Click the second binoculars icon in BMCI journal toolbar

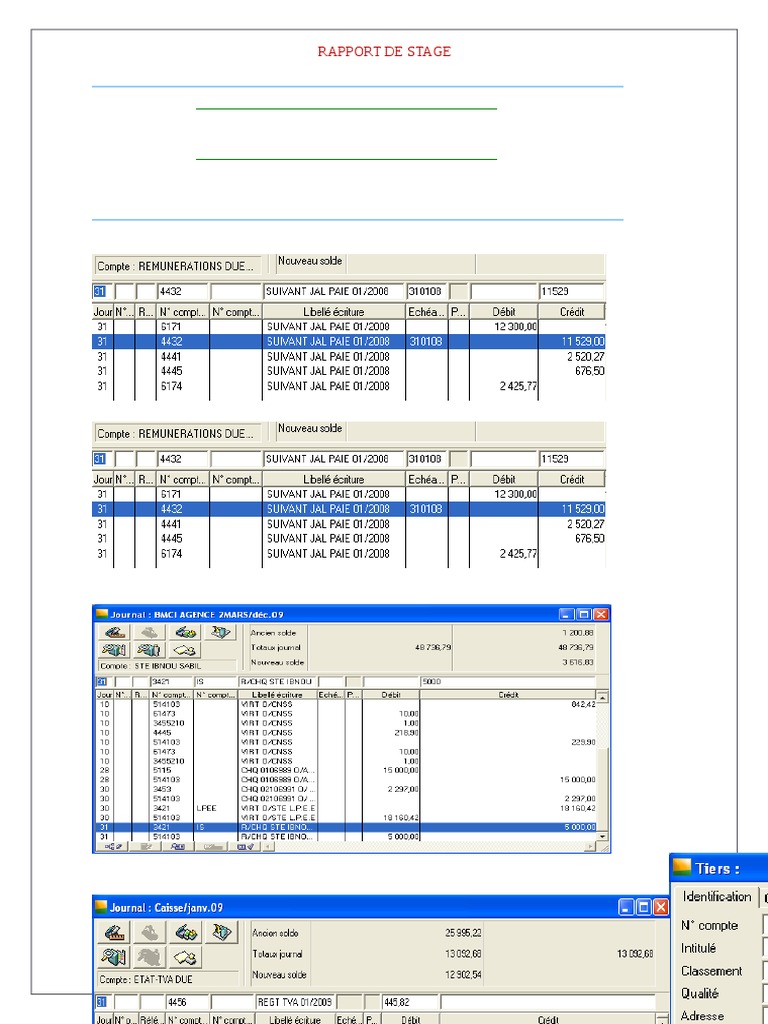[149, 650]
